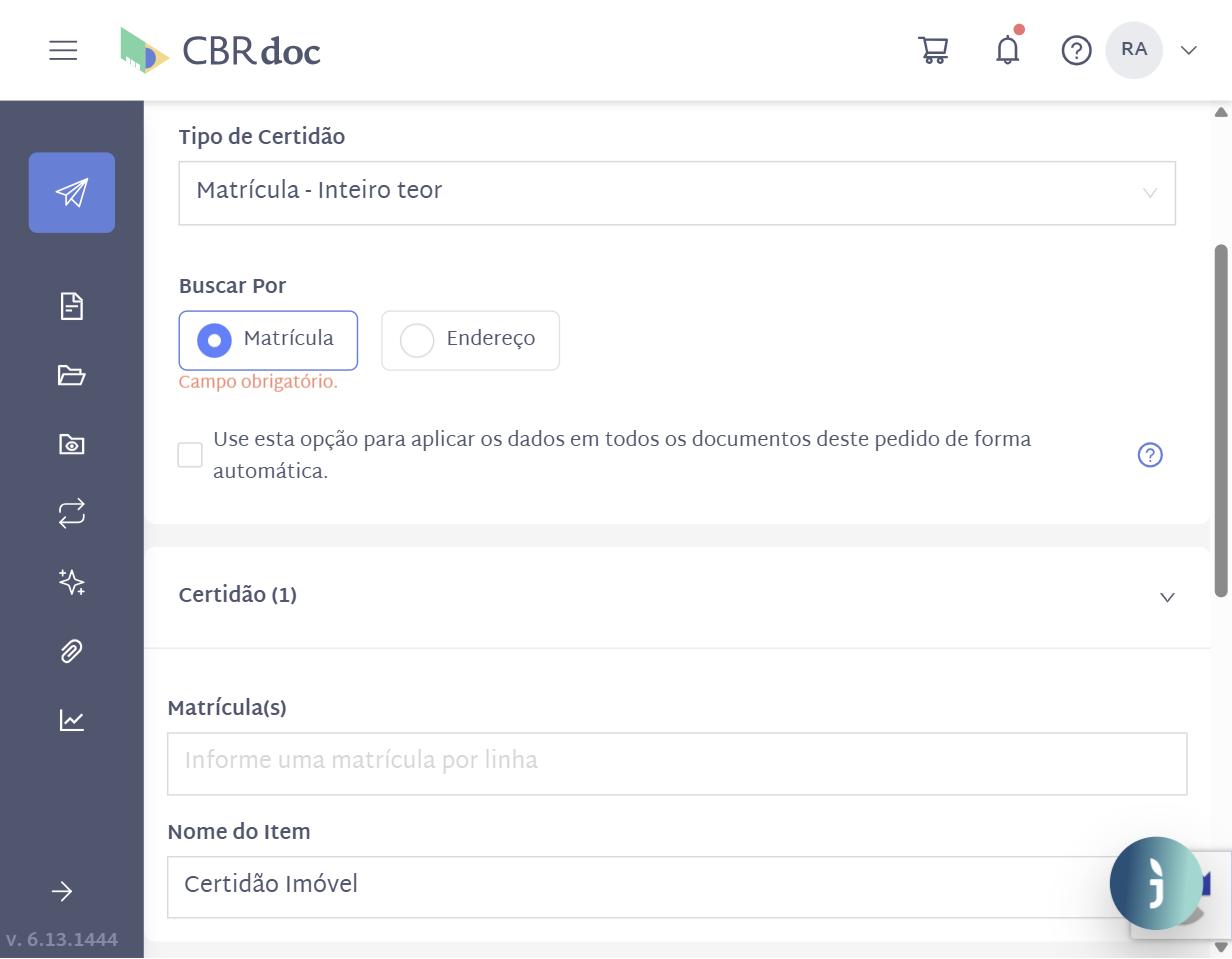Open the folder with eye sidebar icon
Screen dimensions: 1232x959
tap(71, 444)
